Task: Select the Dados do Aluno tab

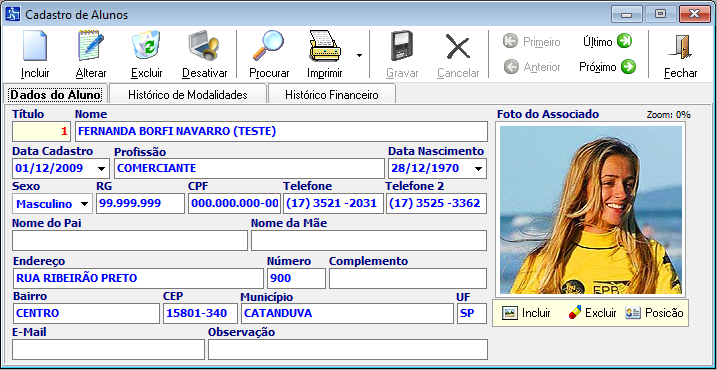Action: [x=55, y=95]
